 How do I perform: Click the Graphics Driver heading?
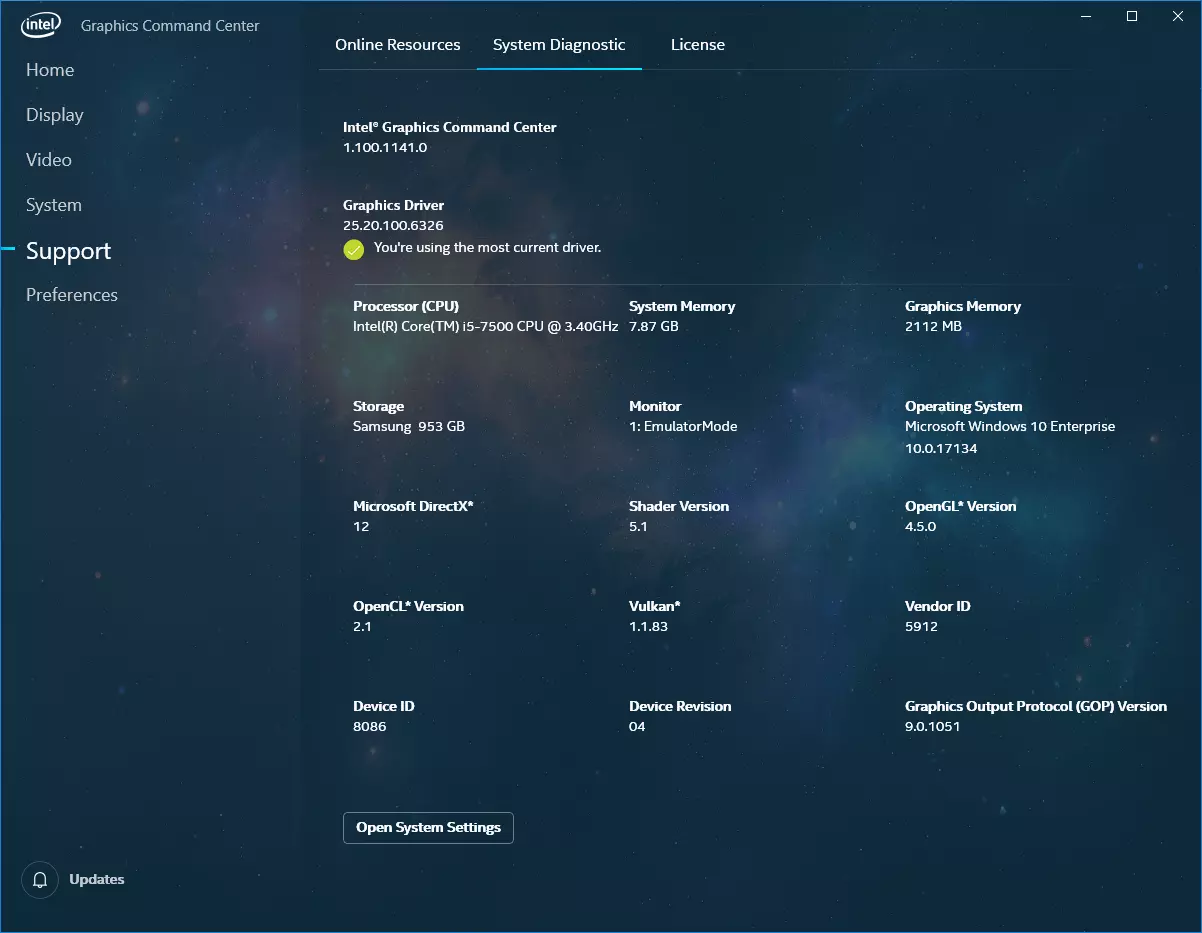pos(394,205)
